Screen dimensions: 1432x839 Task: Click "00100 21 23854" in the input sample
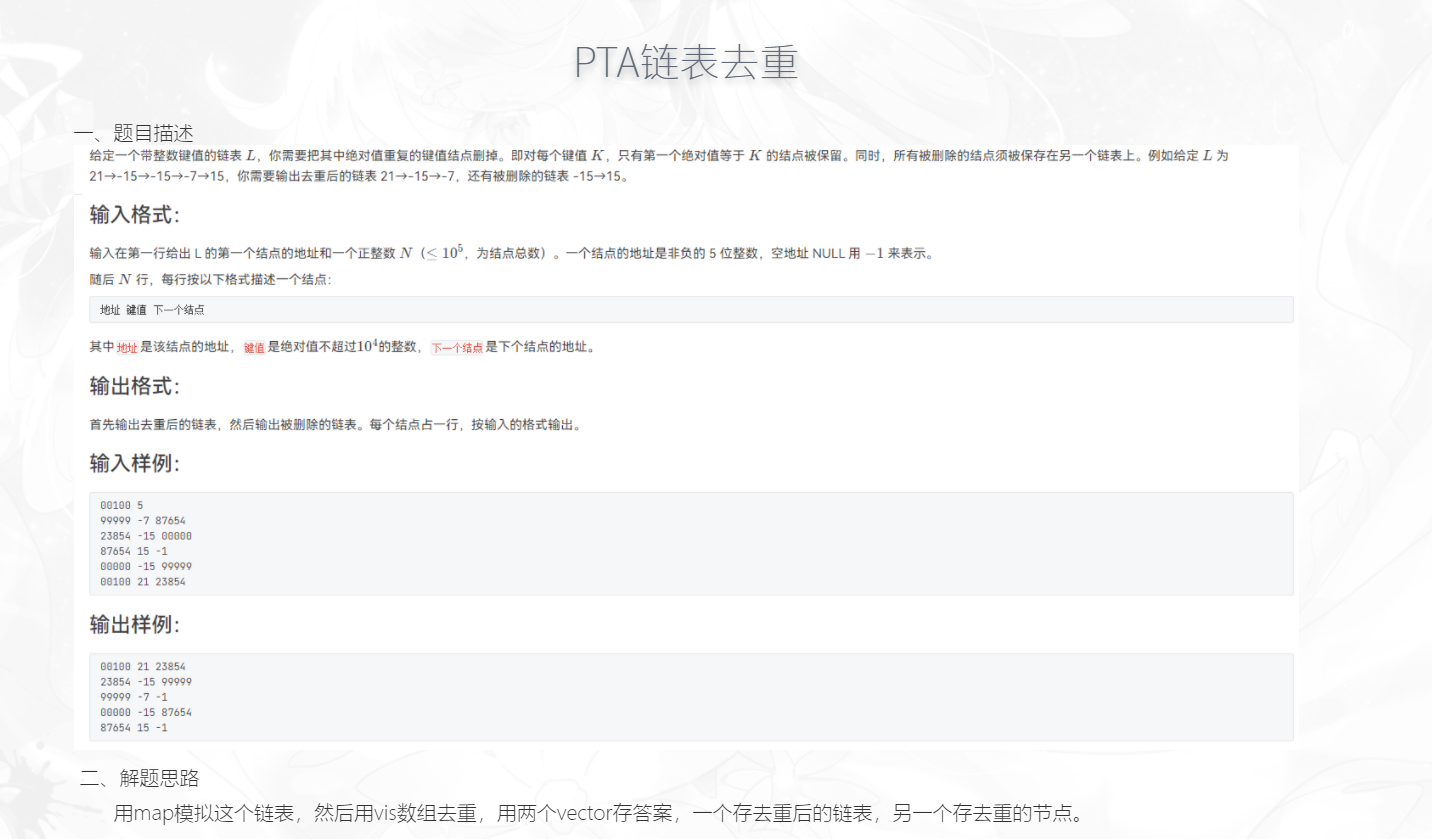[x=143, y=581]
